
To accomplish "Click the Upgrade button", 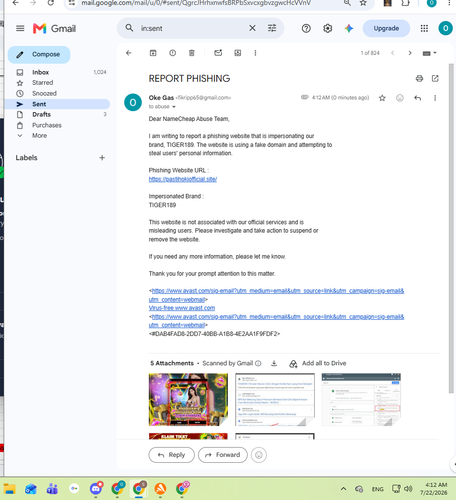I will point(386,28).
